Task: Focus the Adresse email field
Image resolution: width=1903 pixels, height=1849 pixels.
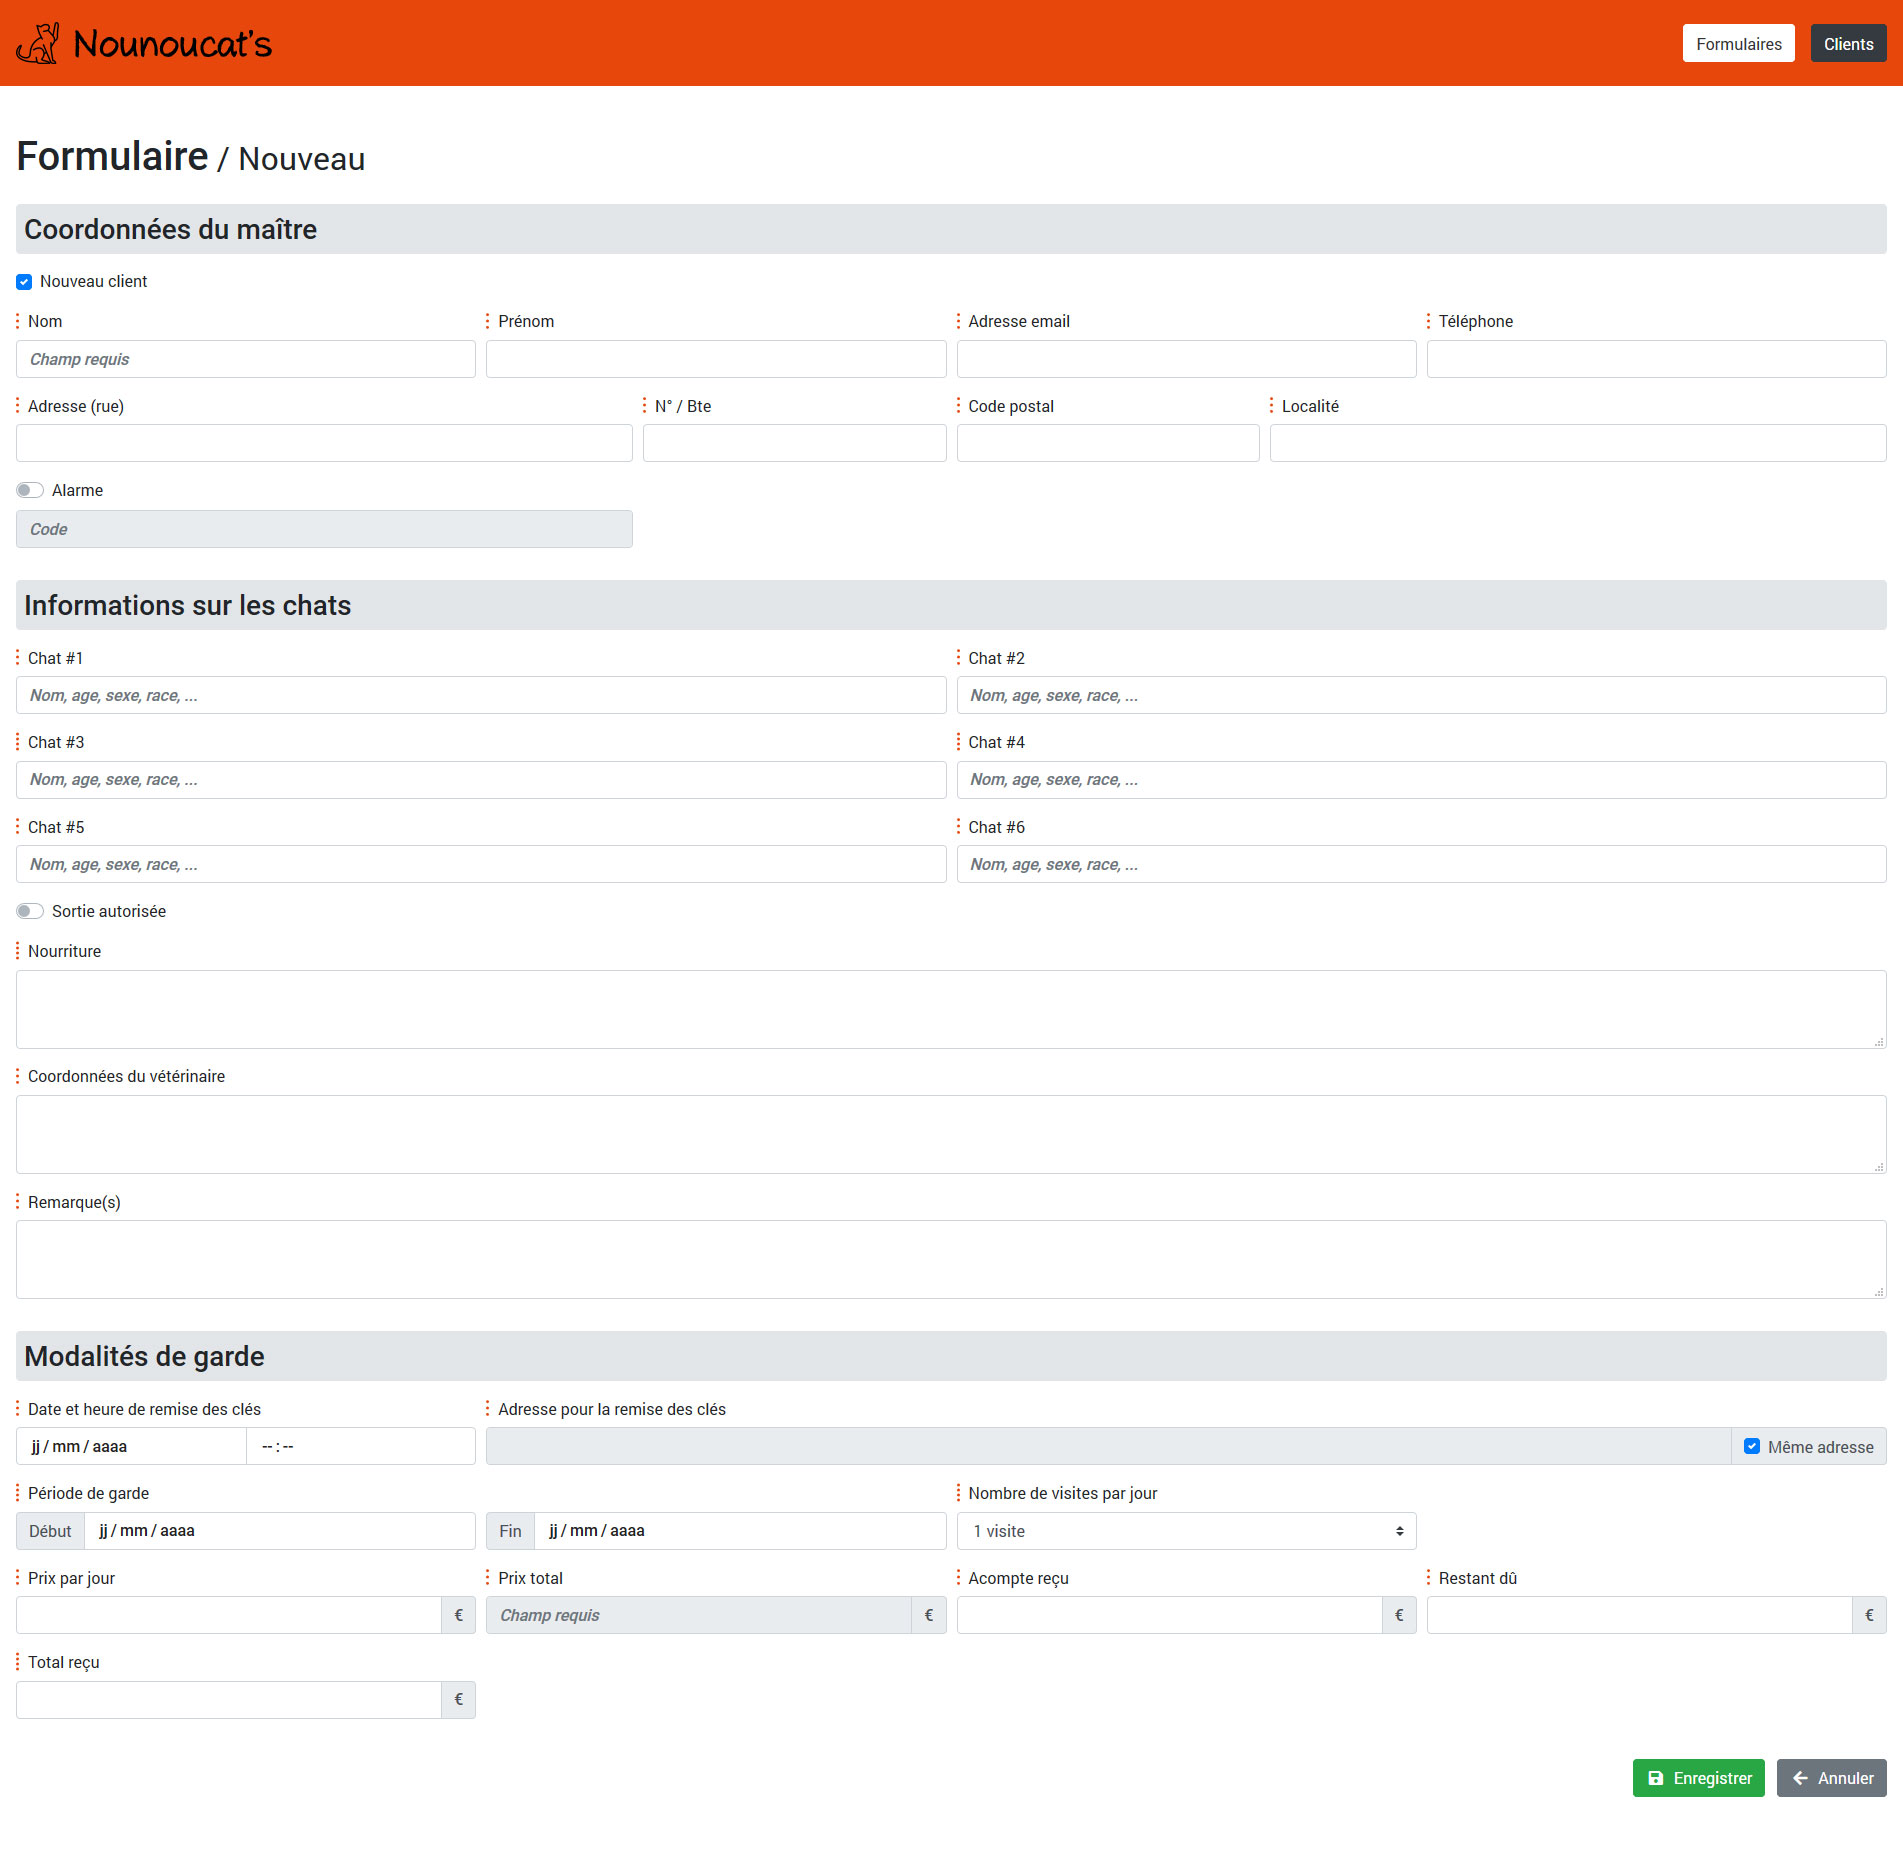Action: click(x=1186, y=359)
